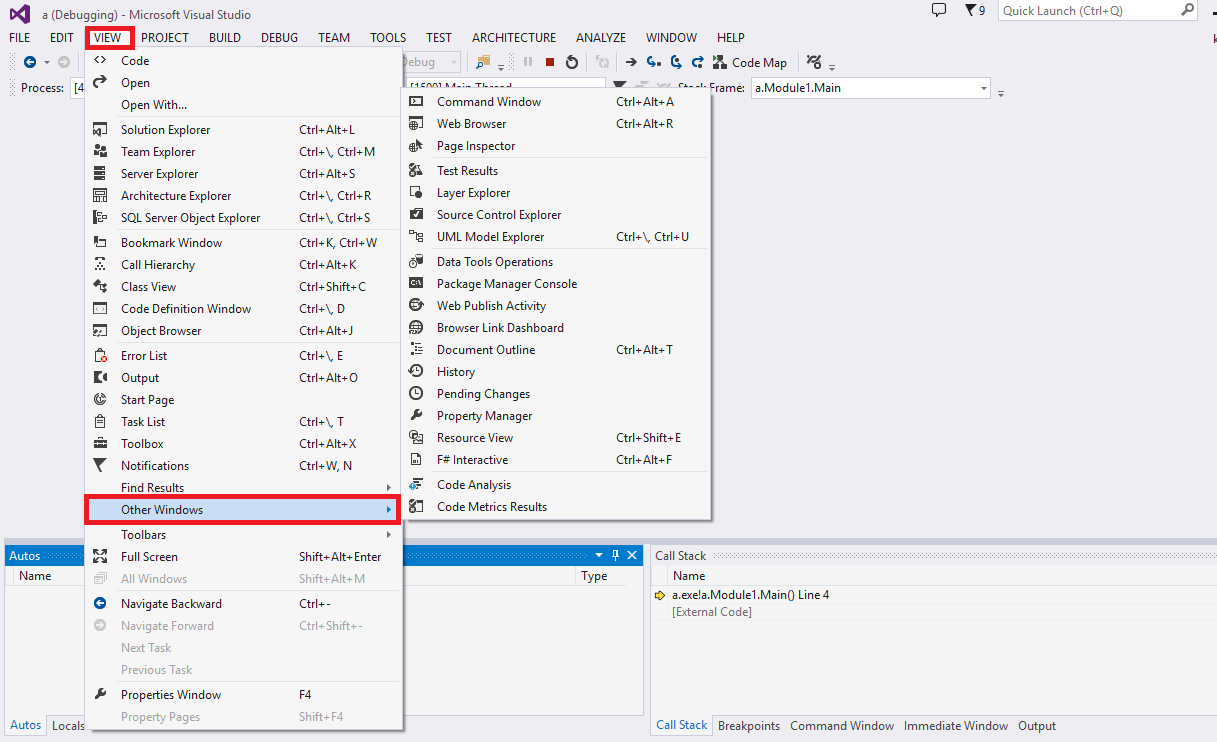The image size is (1217, 742).
Task: Open SQL Server Object Explorer
Action: [243, 218]
